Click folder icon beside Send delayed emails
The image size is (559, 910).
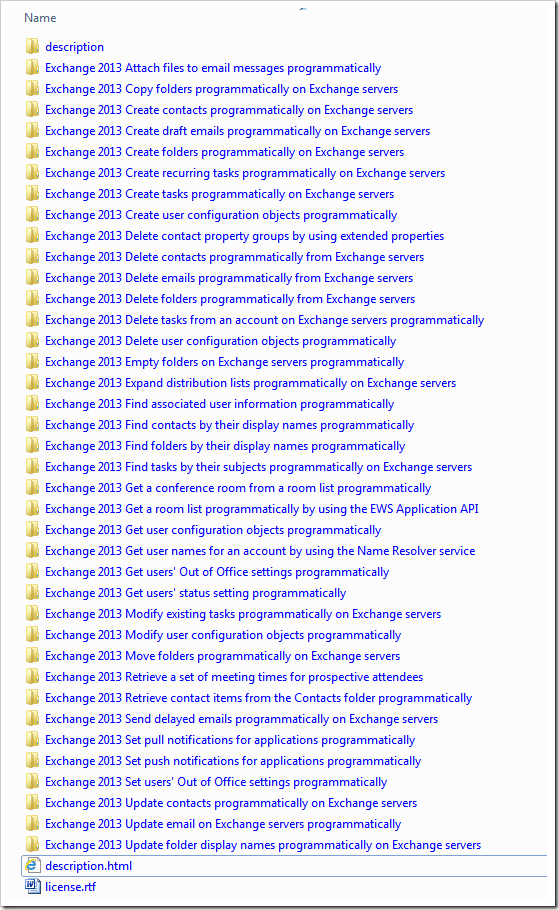pyautogui.click(x=33, y=718)
